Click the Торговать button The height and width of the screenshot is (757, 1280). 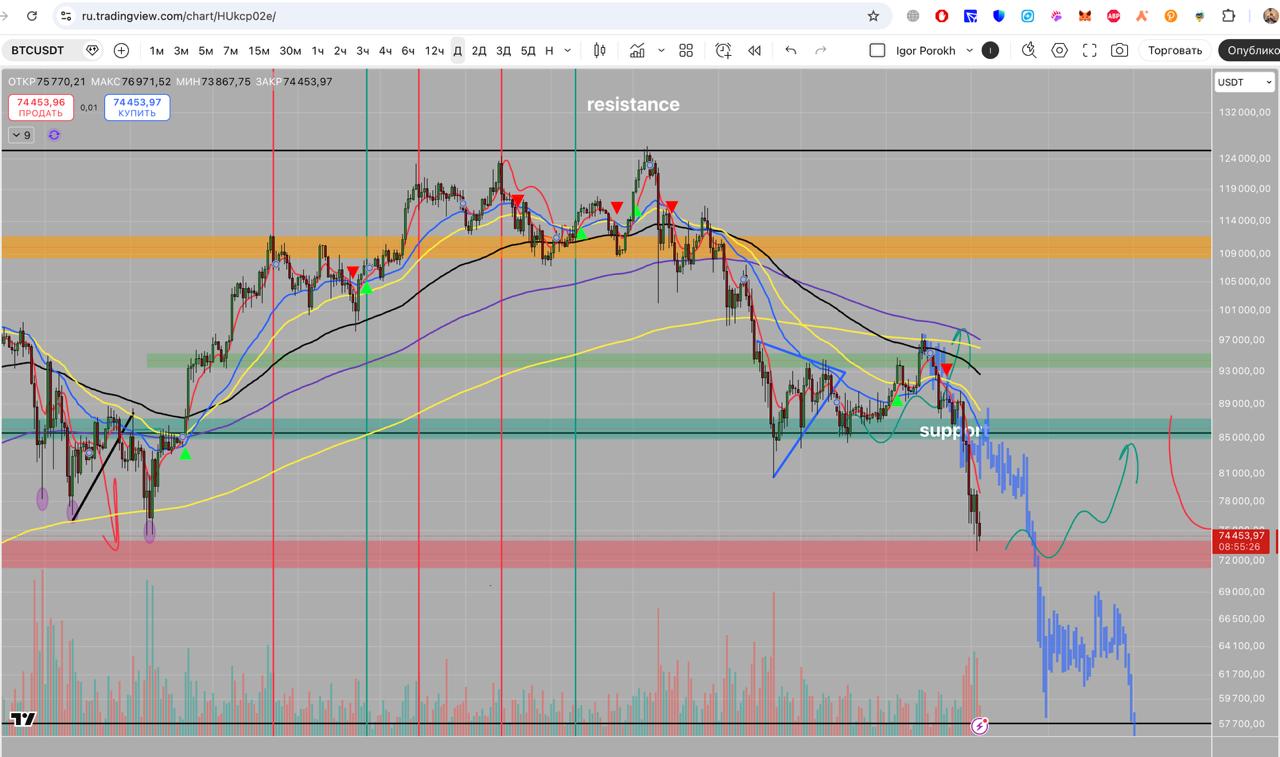(x=1174, y=51)
